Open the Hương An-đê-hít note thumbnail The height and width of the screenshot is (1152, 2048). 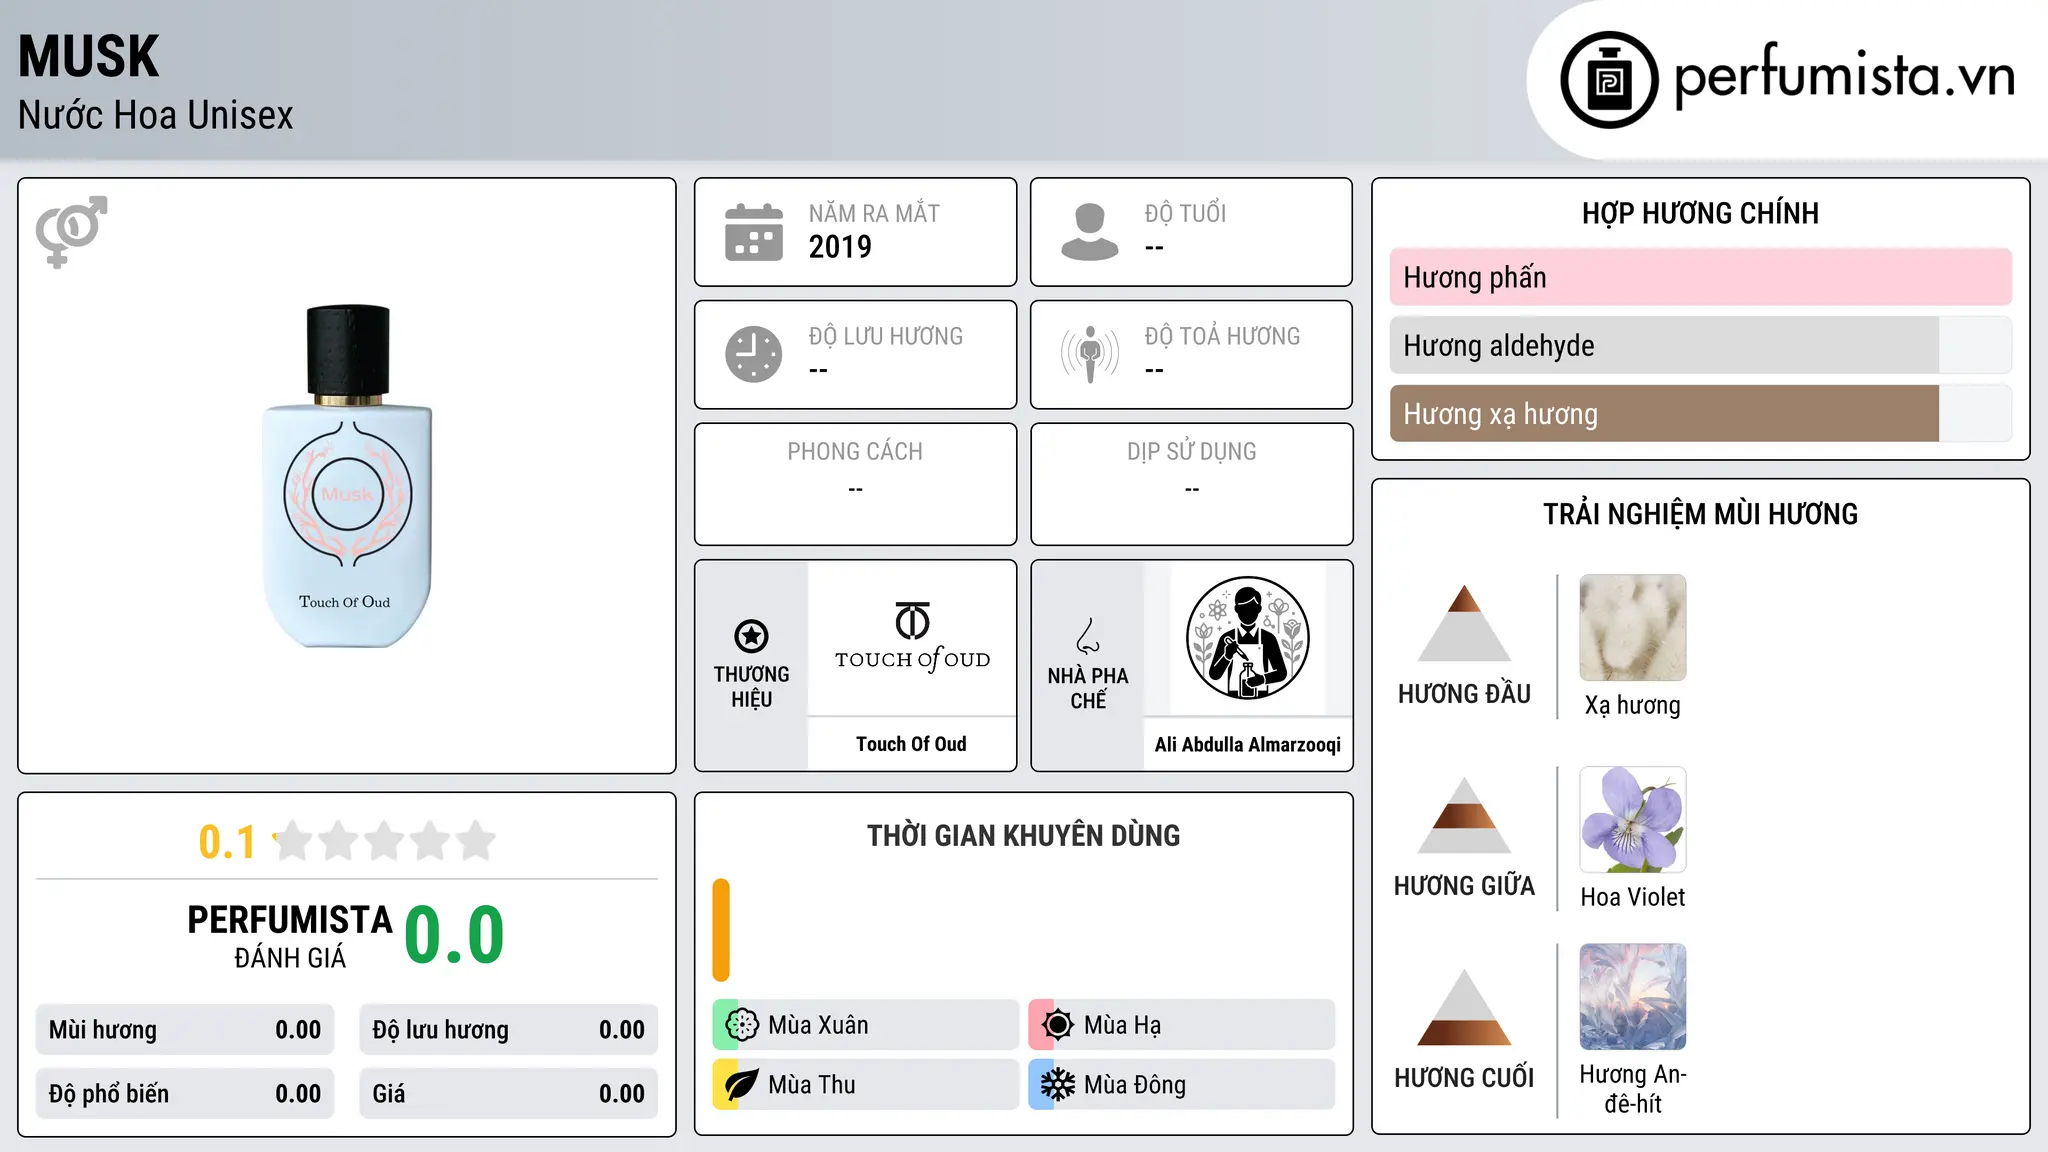tap(1633, 997)
